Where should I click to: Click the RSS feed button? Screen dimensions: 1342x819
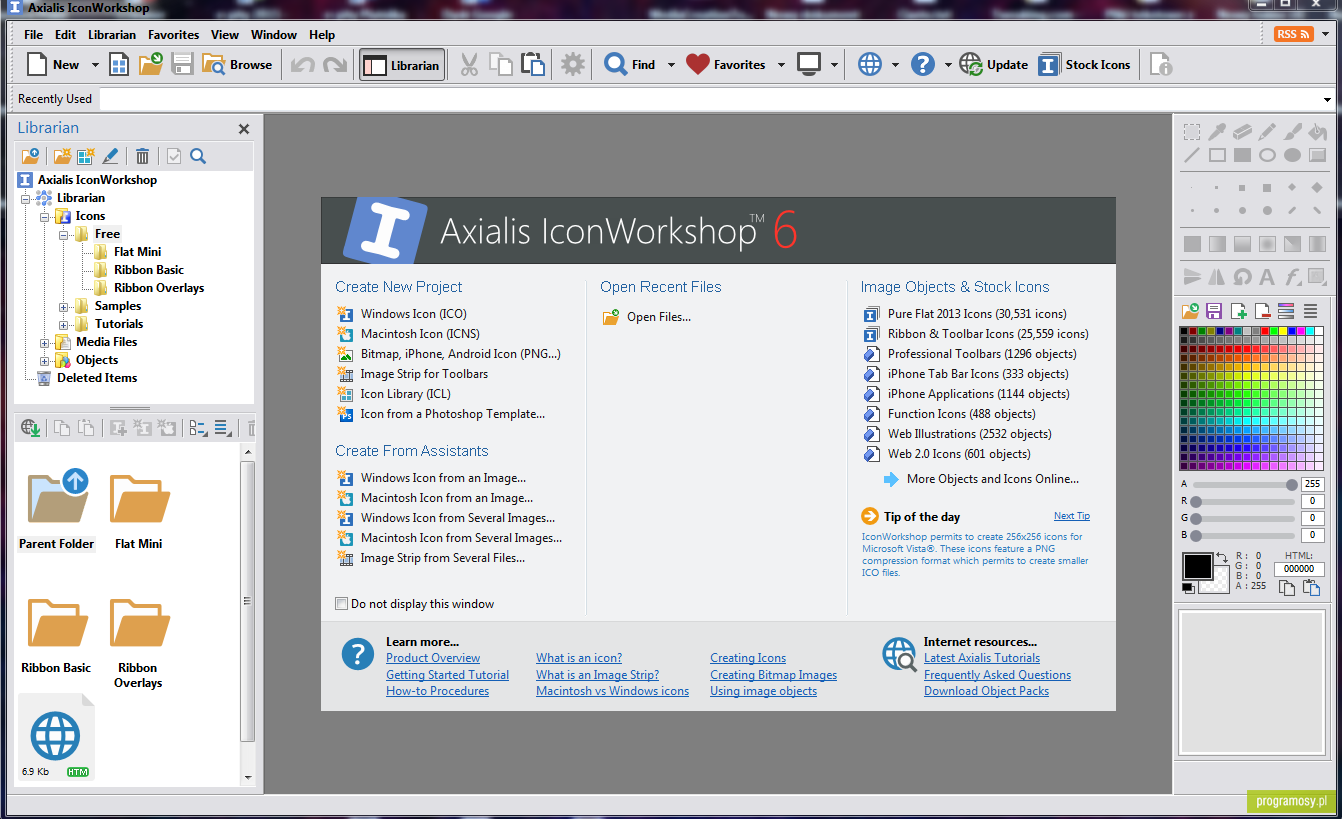pos(1293,34)
